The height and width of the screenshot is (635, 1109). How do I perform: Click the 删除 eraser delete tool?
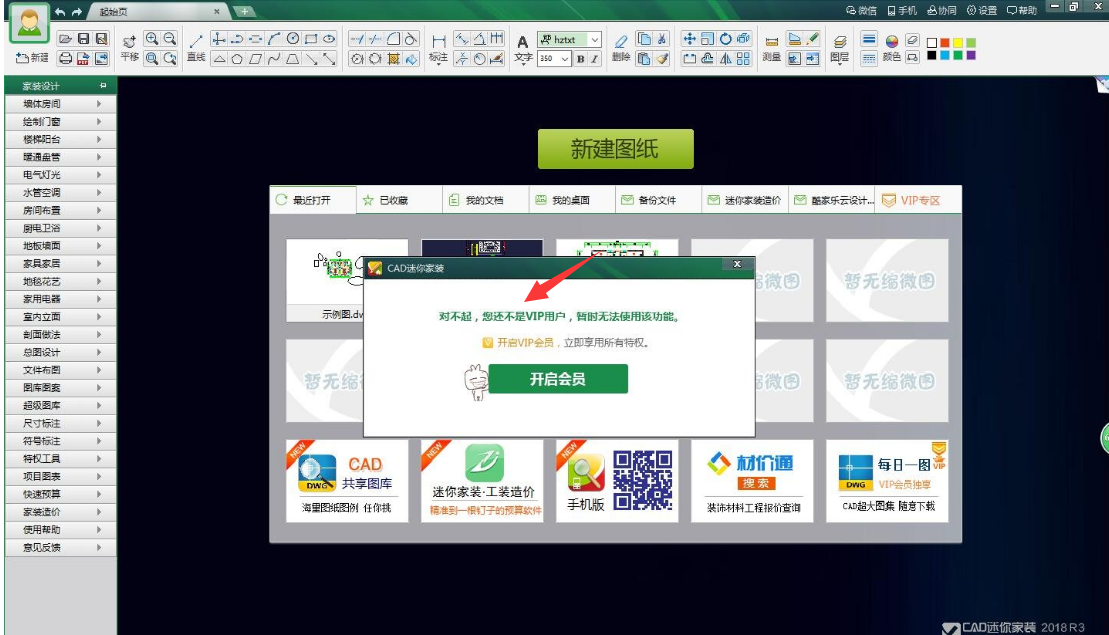click(621, 48)
